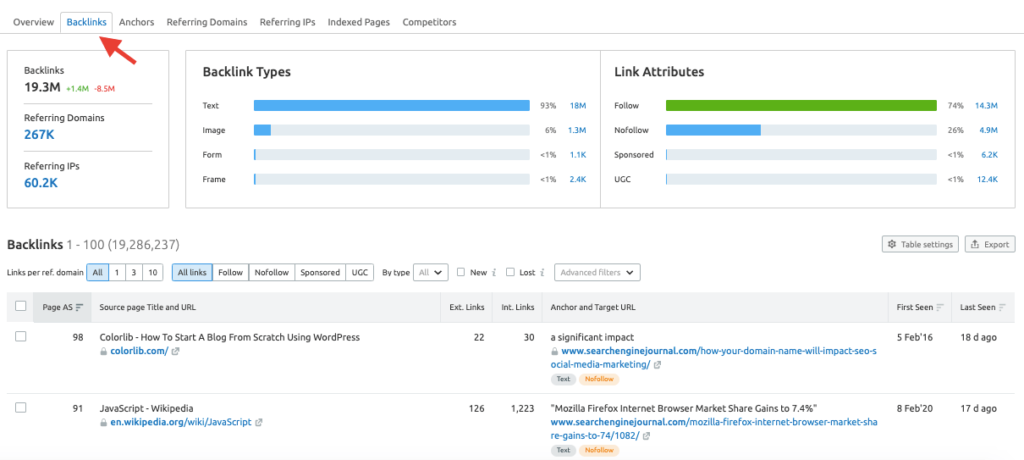The image size is (1024, 460).
Task: Set links per ref. domain to 3
Action: point(133,272)
